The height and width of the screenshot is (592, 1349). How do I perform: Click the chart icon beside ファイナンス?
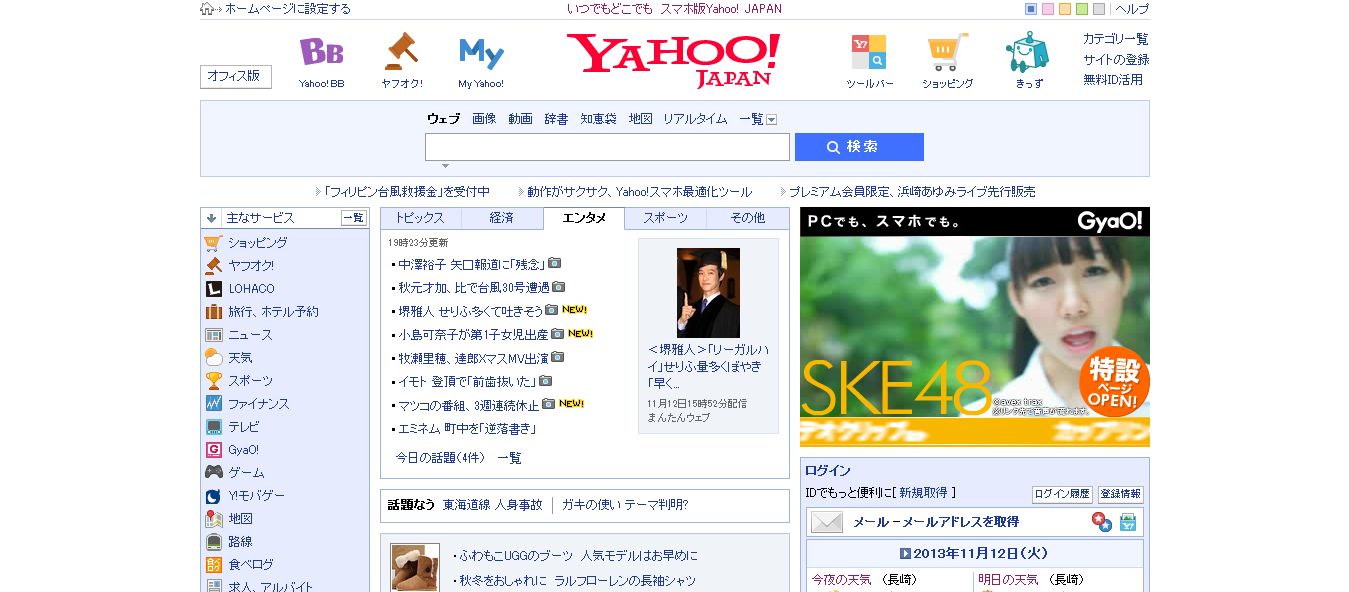coord(213,404)
